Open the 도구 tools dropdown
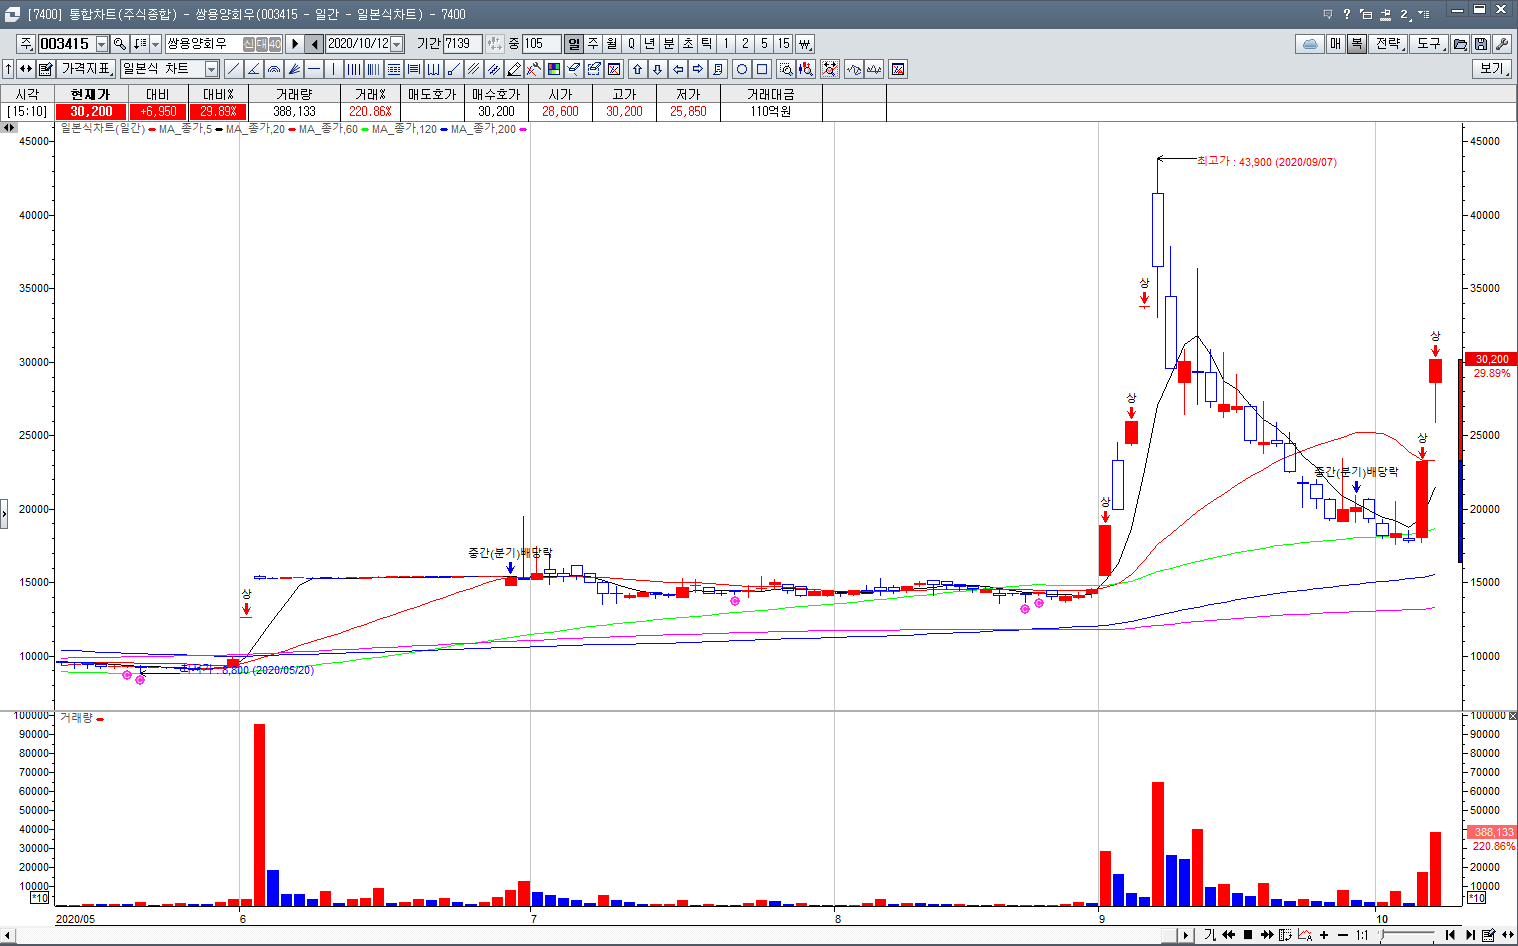 [x=1430, y=44]
